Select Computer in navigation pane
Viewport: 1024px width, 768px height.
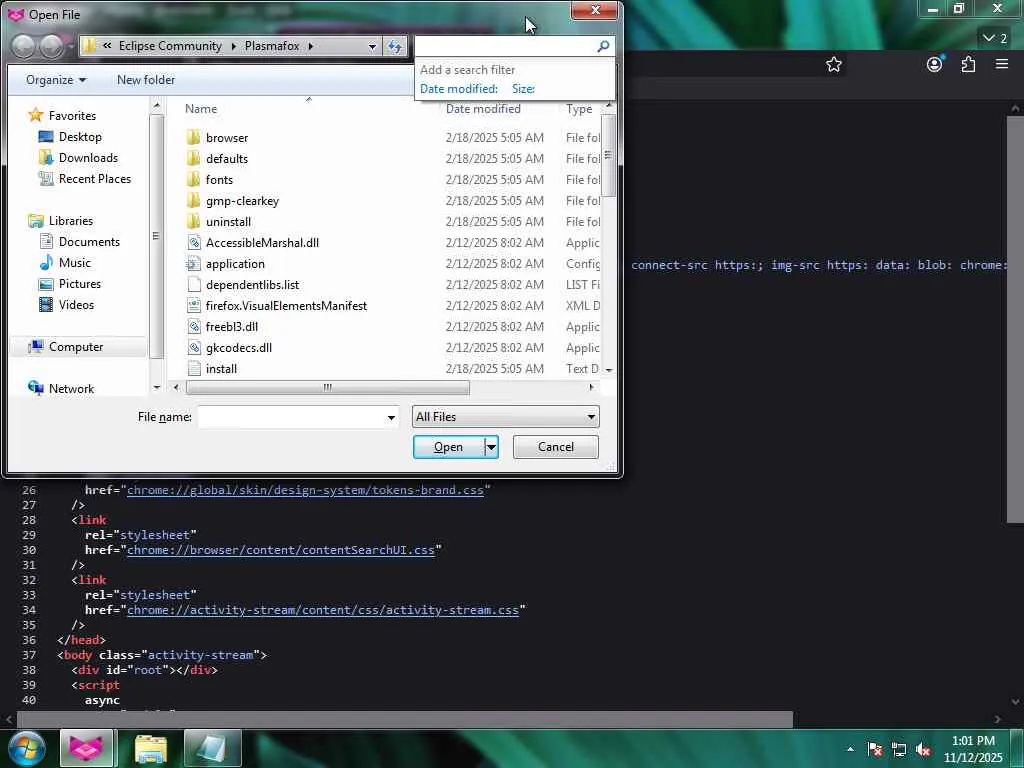(76, 347)
